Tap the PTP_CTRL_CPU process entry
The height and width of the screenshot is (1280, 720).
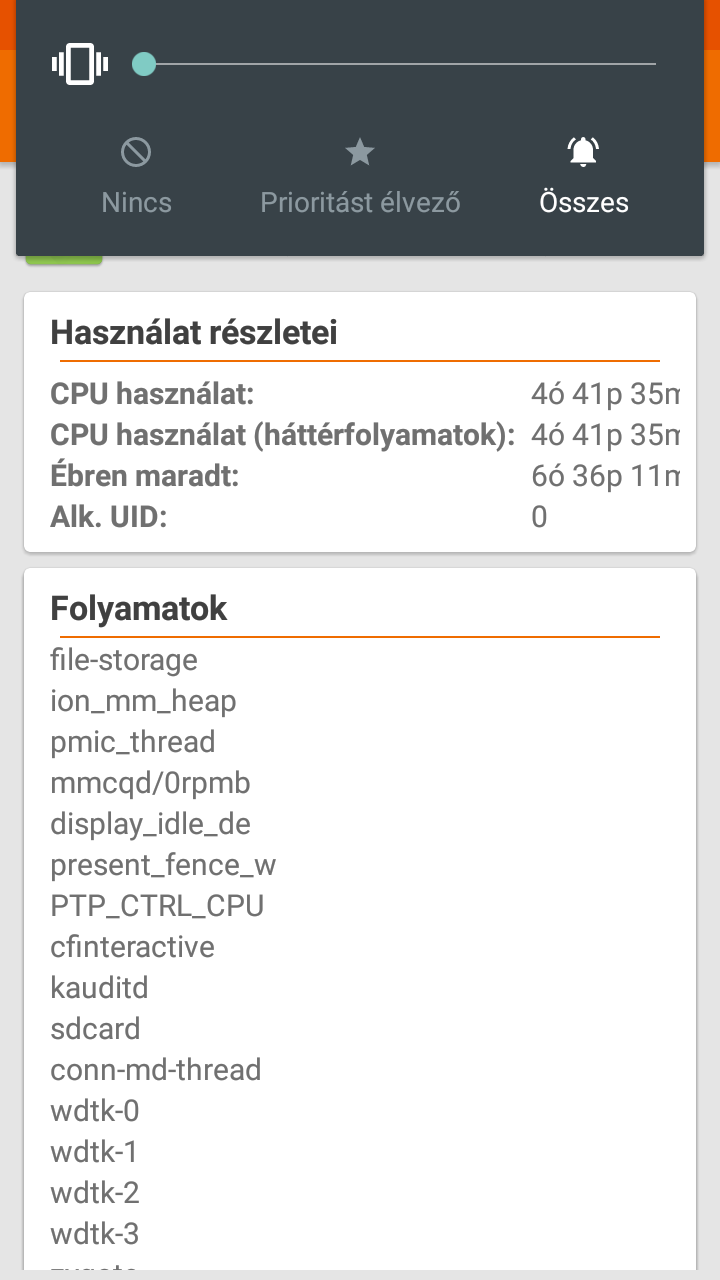click(x=157, y=906)
